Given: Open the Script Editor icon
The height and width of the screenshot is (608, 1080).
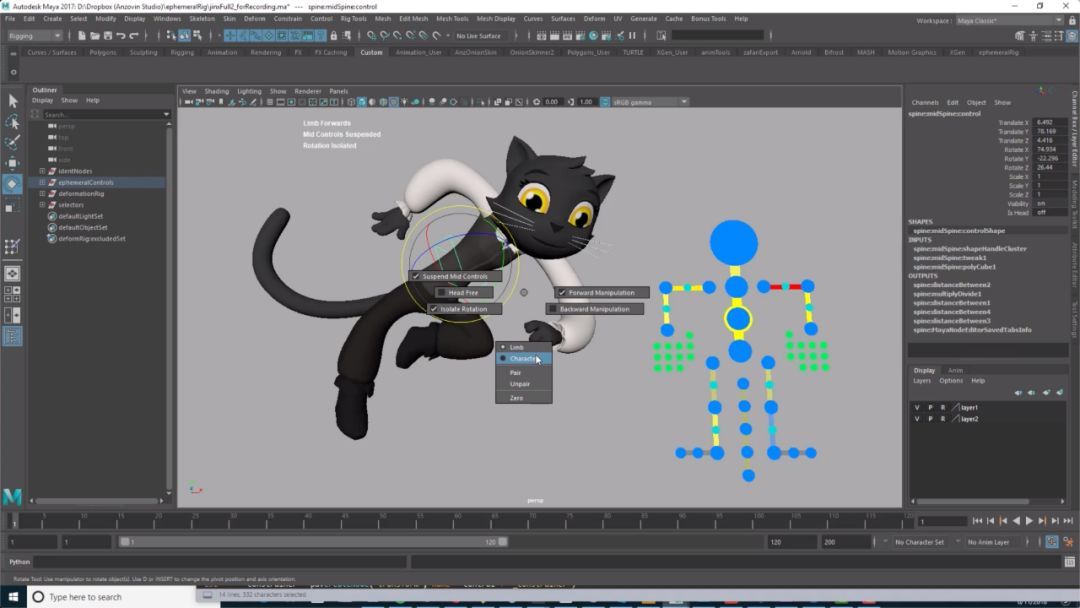Looking at the screenshot, I should [x=1070, y=562].
